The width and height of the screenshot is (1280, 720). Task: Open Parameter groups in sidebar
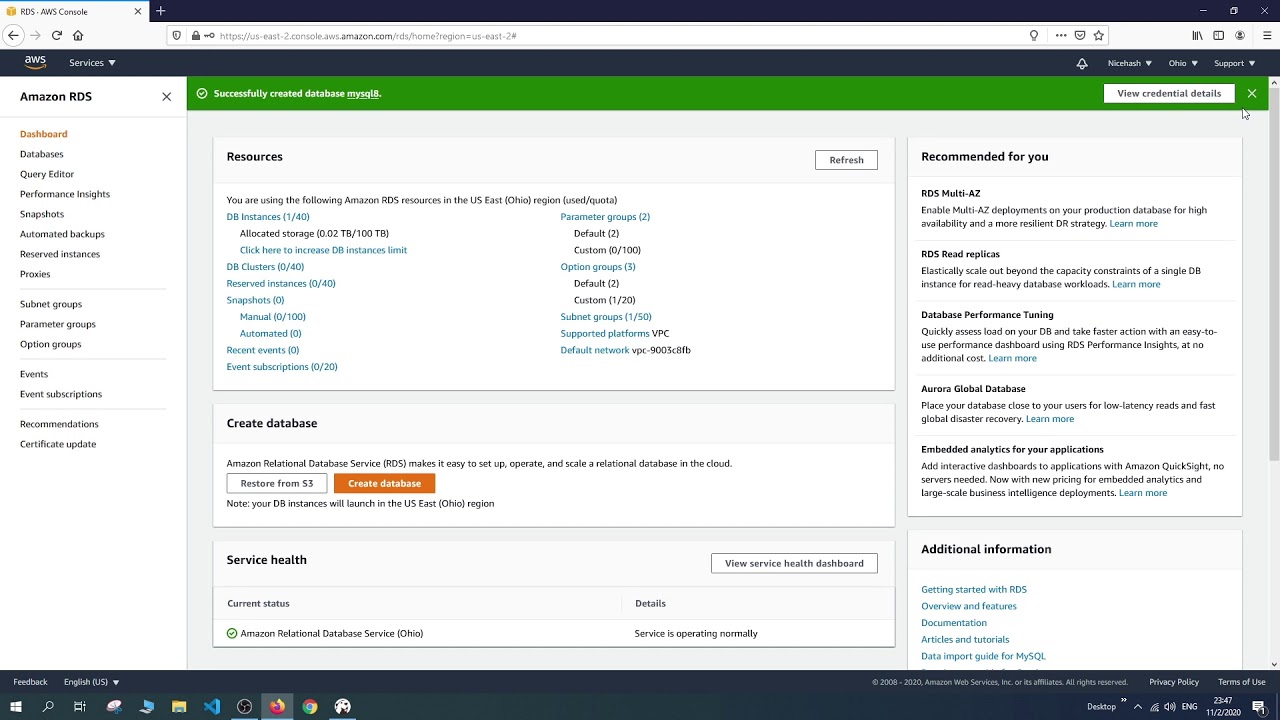pos(58,324)
